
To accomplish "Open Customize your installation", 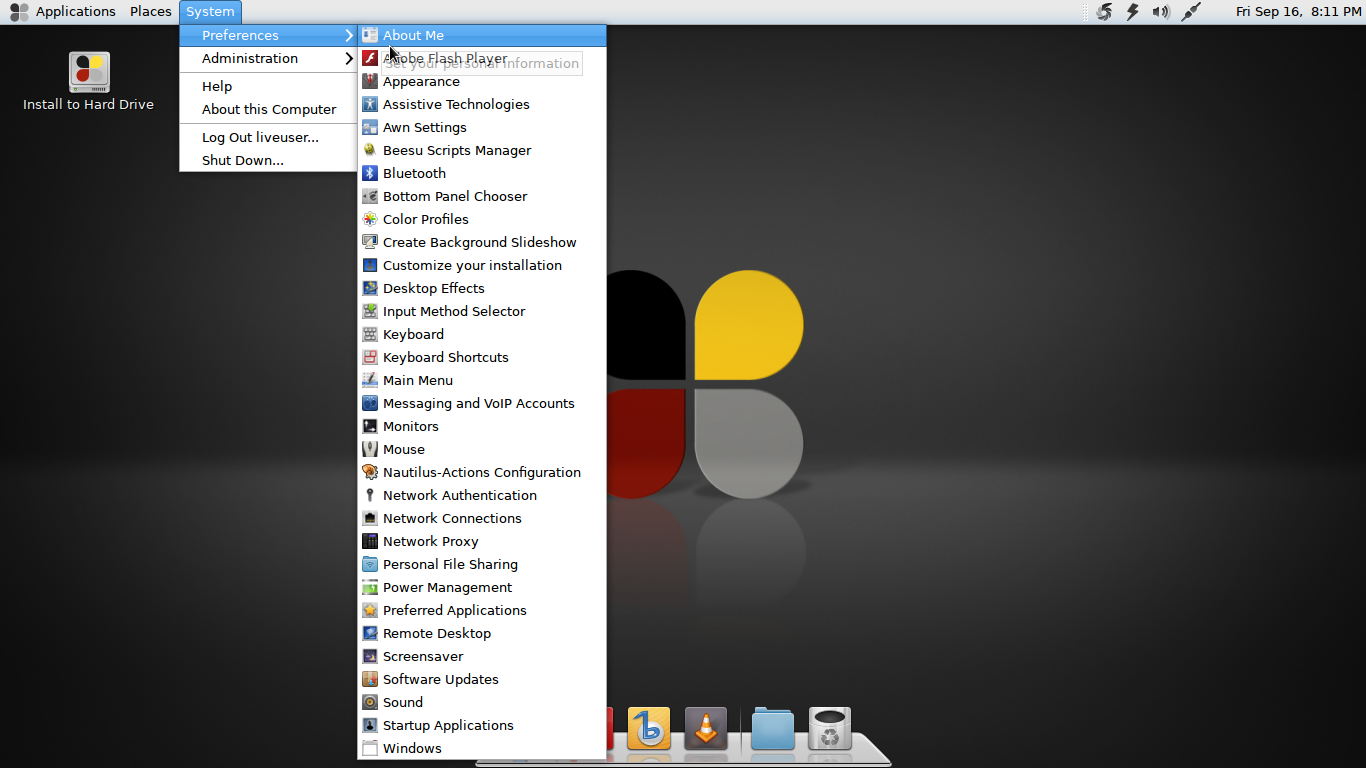I will click(482, 265).
